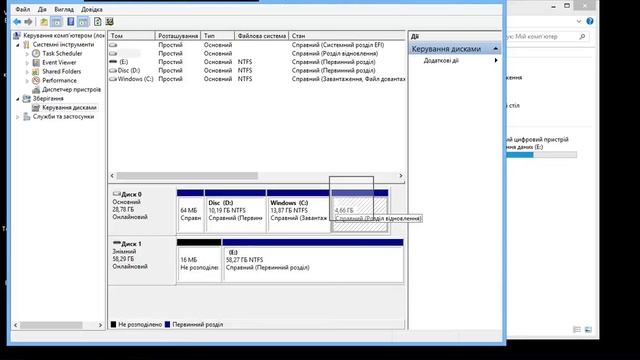Open help via the blue book toolbar icon
Screen dimensions: 640x360
71,22
